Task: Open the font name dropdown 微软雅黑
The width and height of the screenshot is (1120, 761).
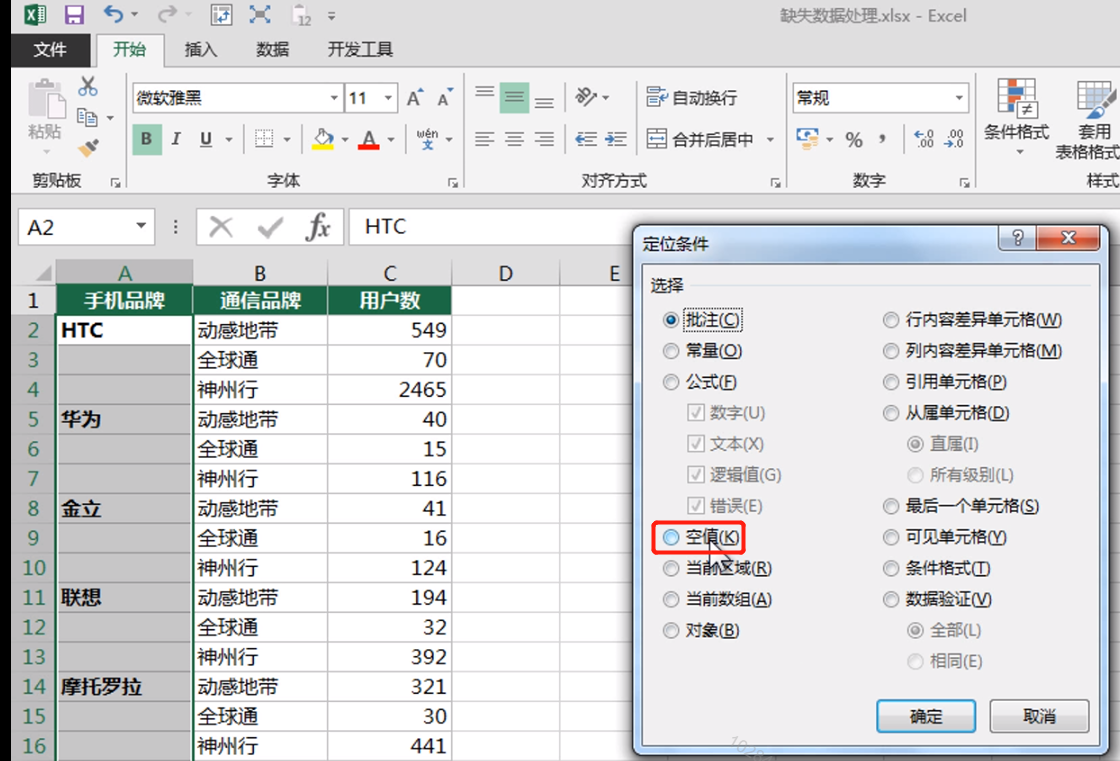Action: (334, 98)
